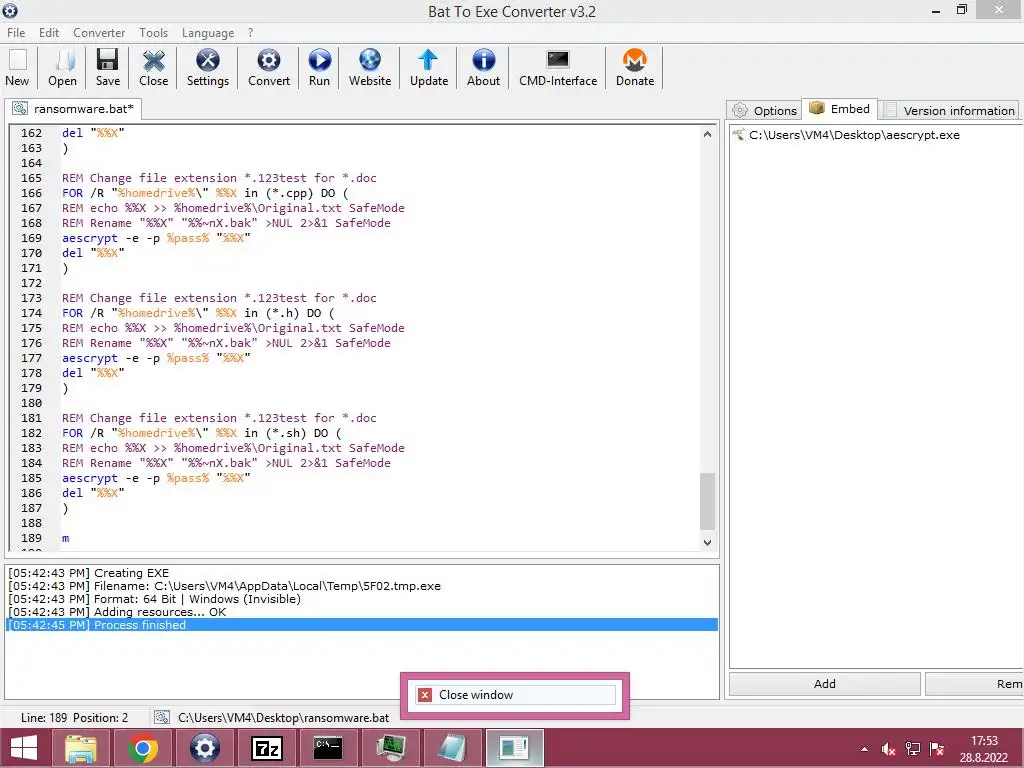Open the Language menu

pos(208,33)
